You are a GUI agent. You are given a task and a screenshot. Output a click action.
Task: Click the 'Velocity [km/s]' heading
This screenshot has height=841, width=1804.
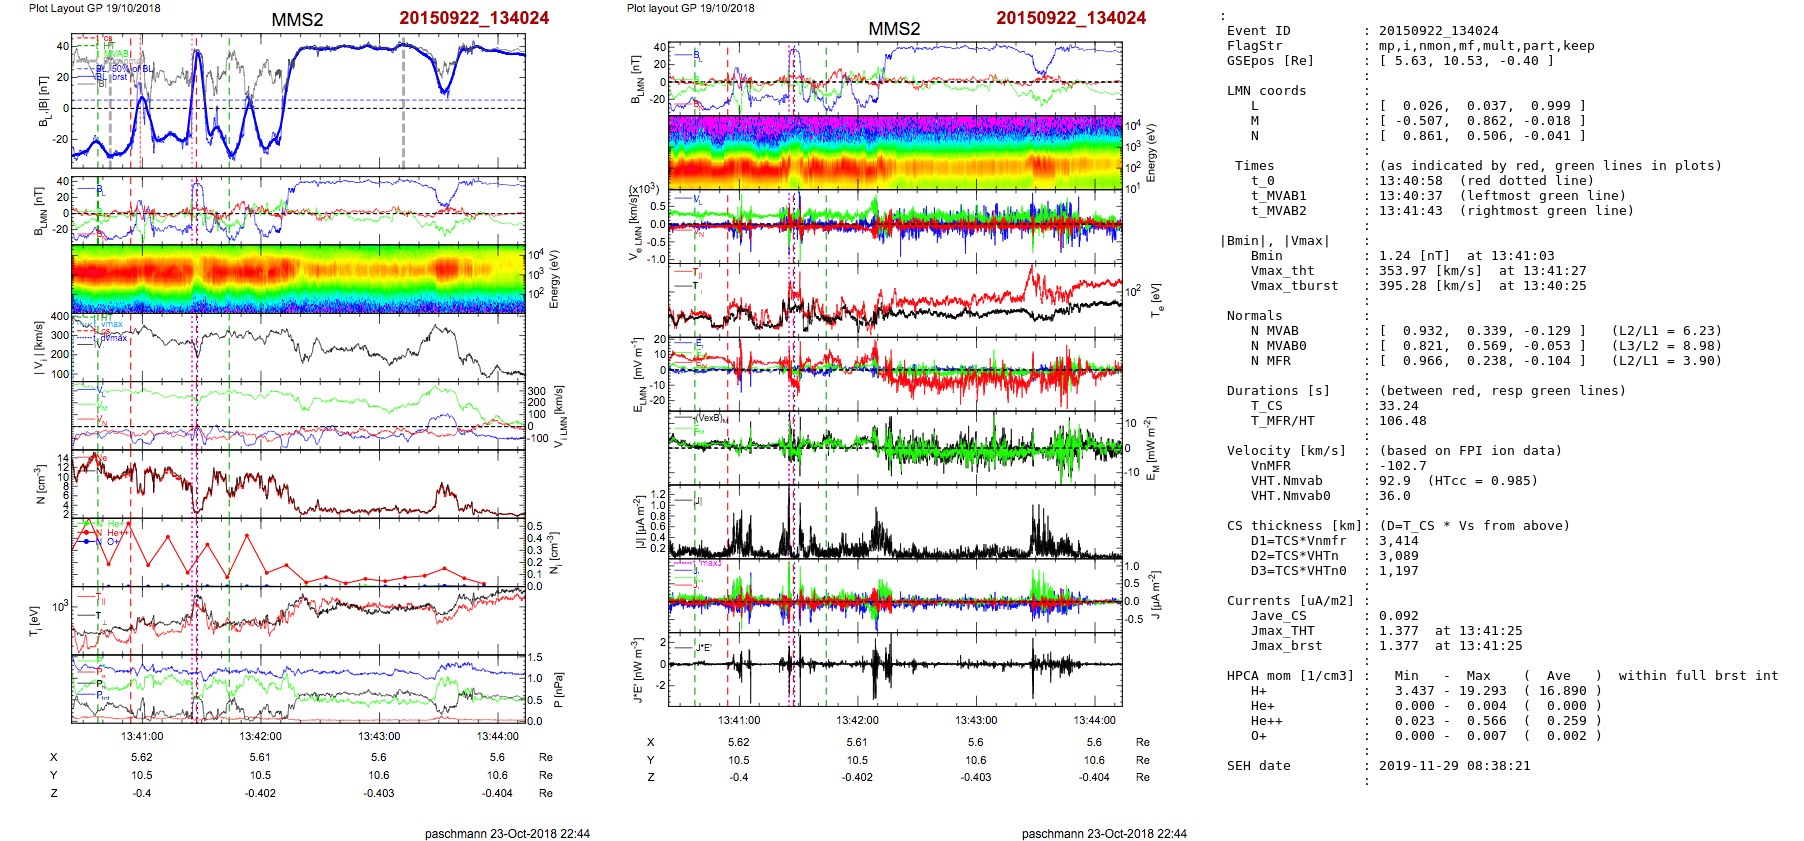coord(1286,451)
